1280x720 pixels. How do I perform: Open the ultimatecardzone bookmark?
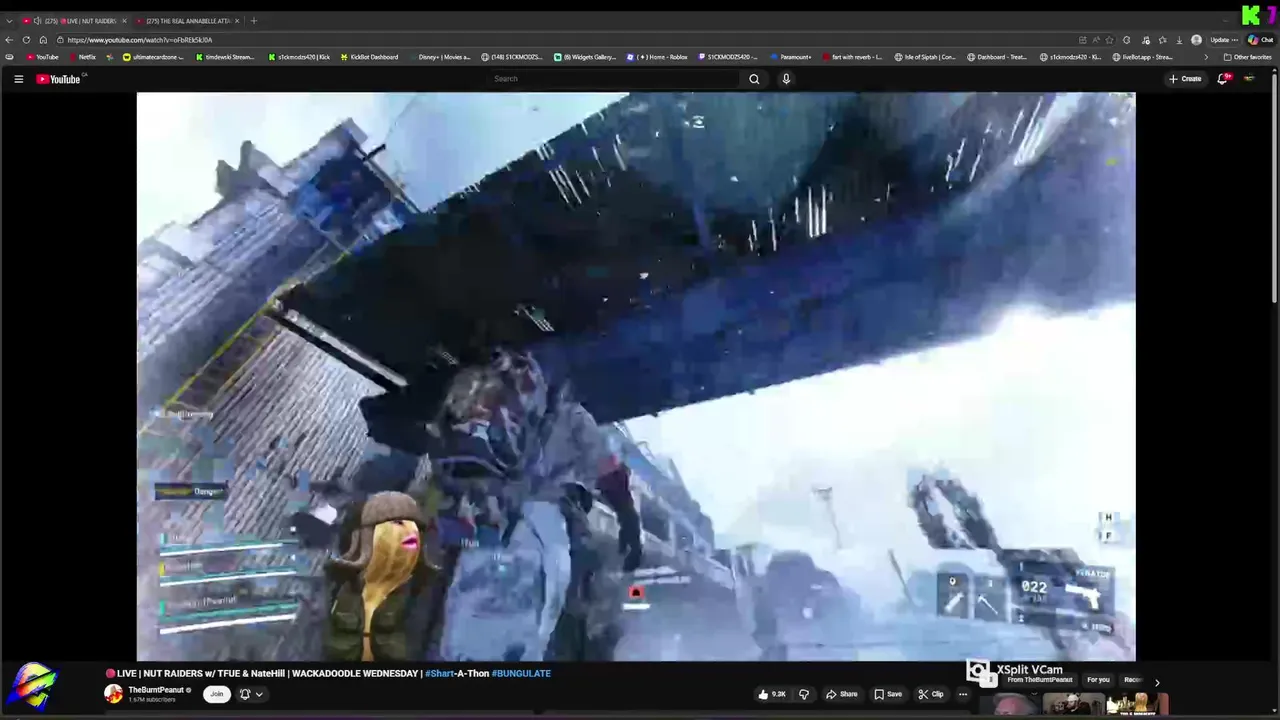click(x=153, y=57)
